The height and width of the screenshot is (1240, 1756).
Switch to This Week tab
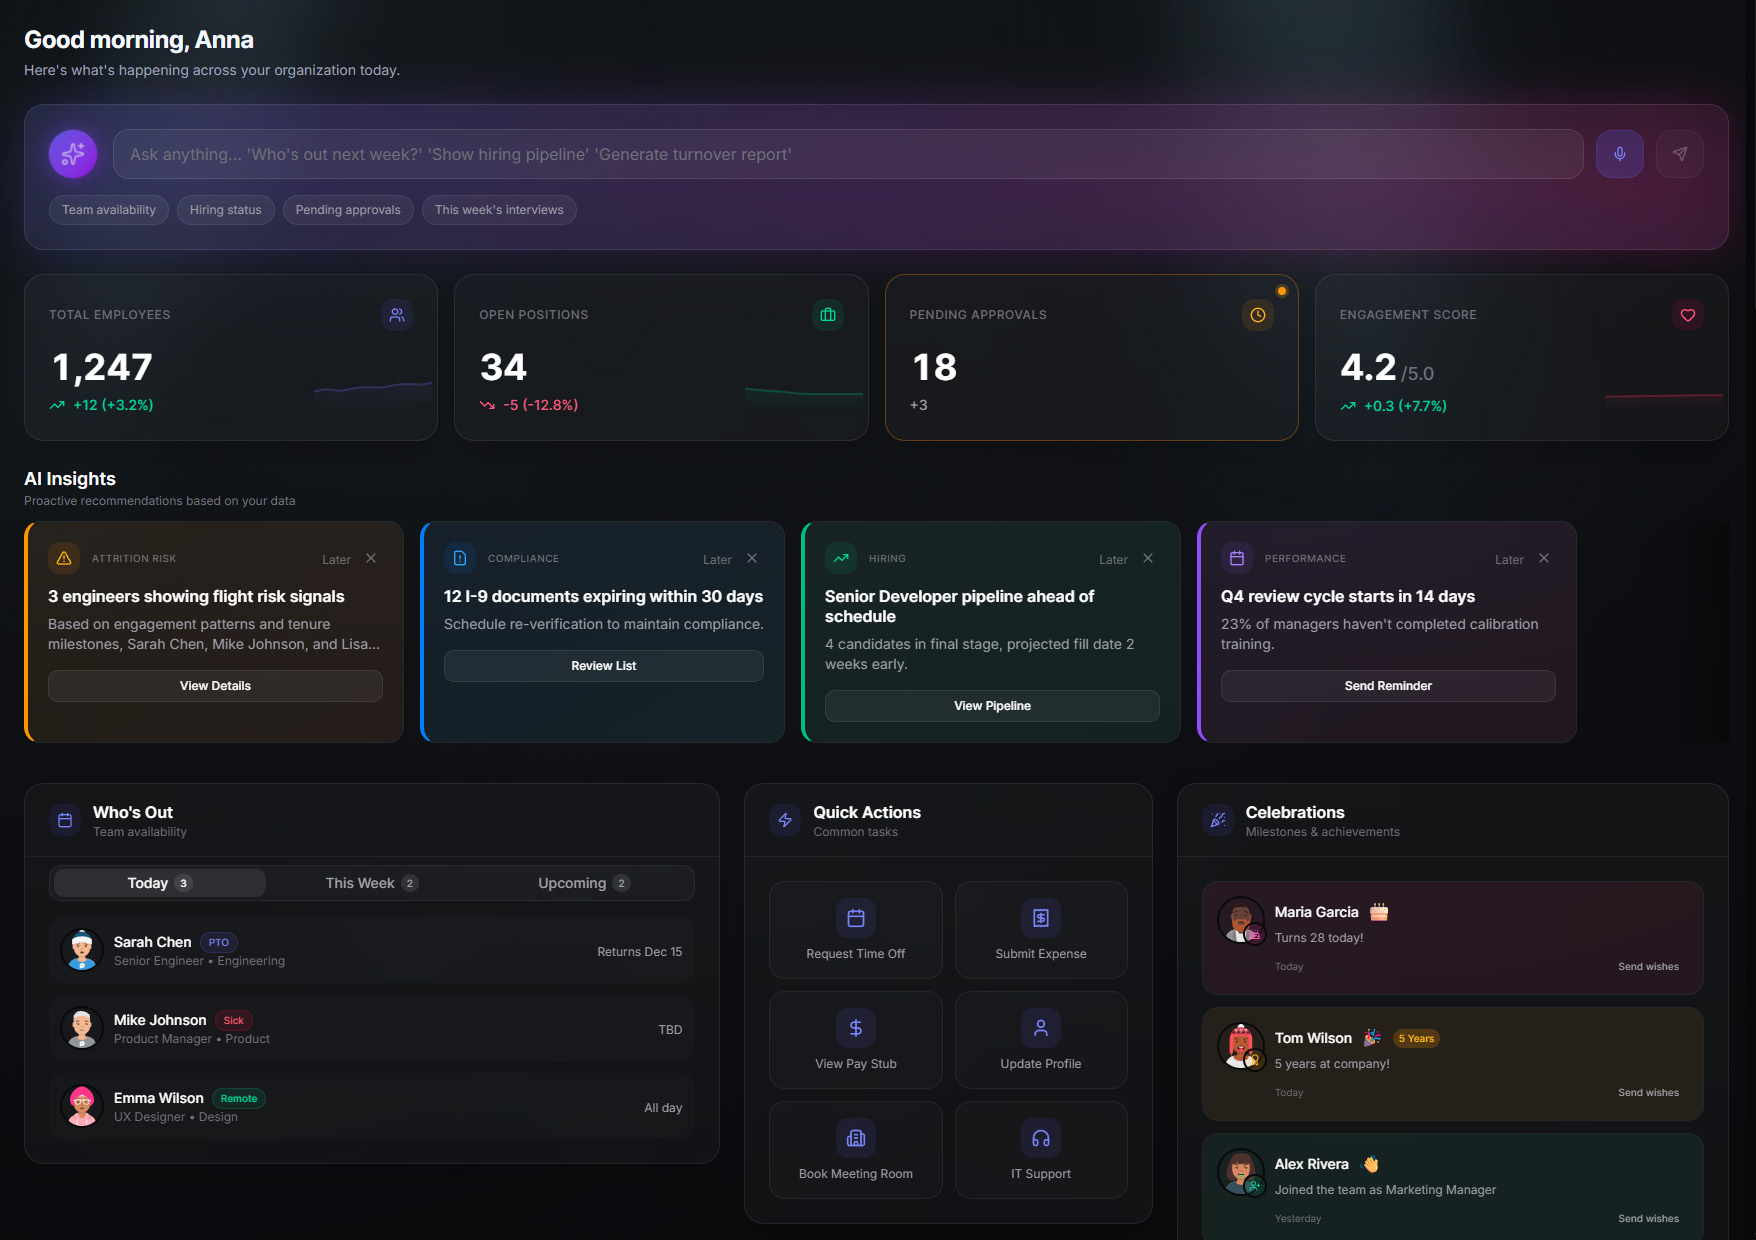click(x=371, y=883)
